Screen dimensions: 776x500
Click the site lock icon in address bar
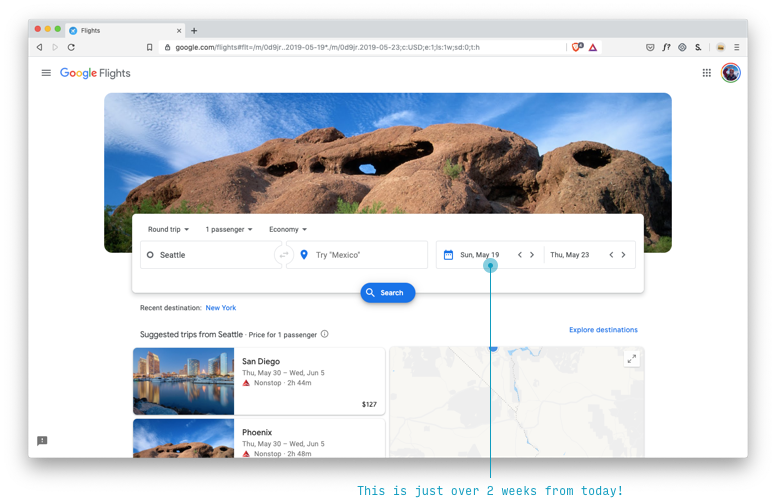(x=167, y=47)
